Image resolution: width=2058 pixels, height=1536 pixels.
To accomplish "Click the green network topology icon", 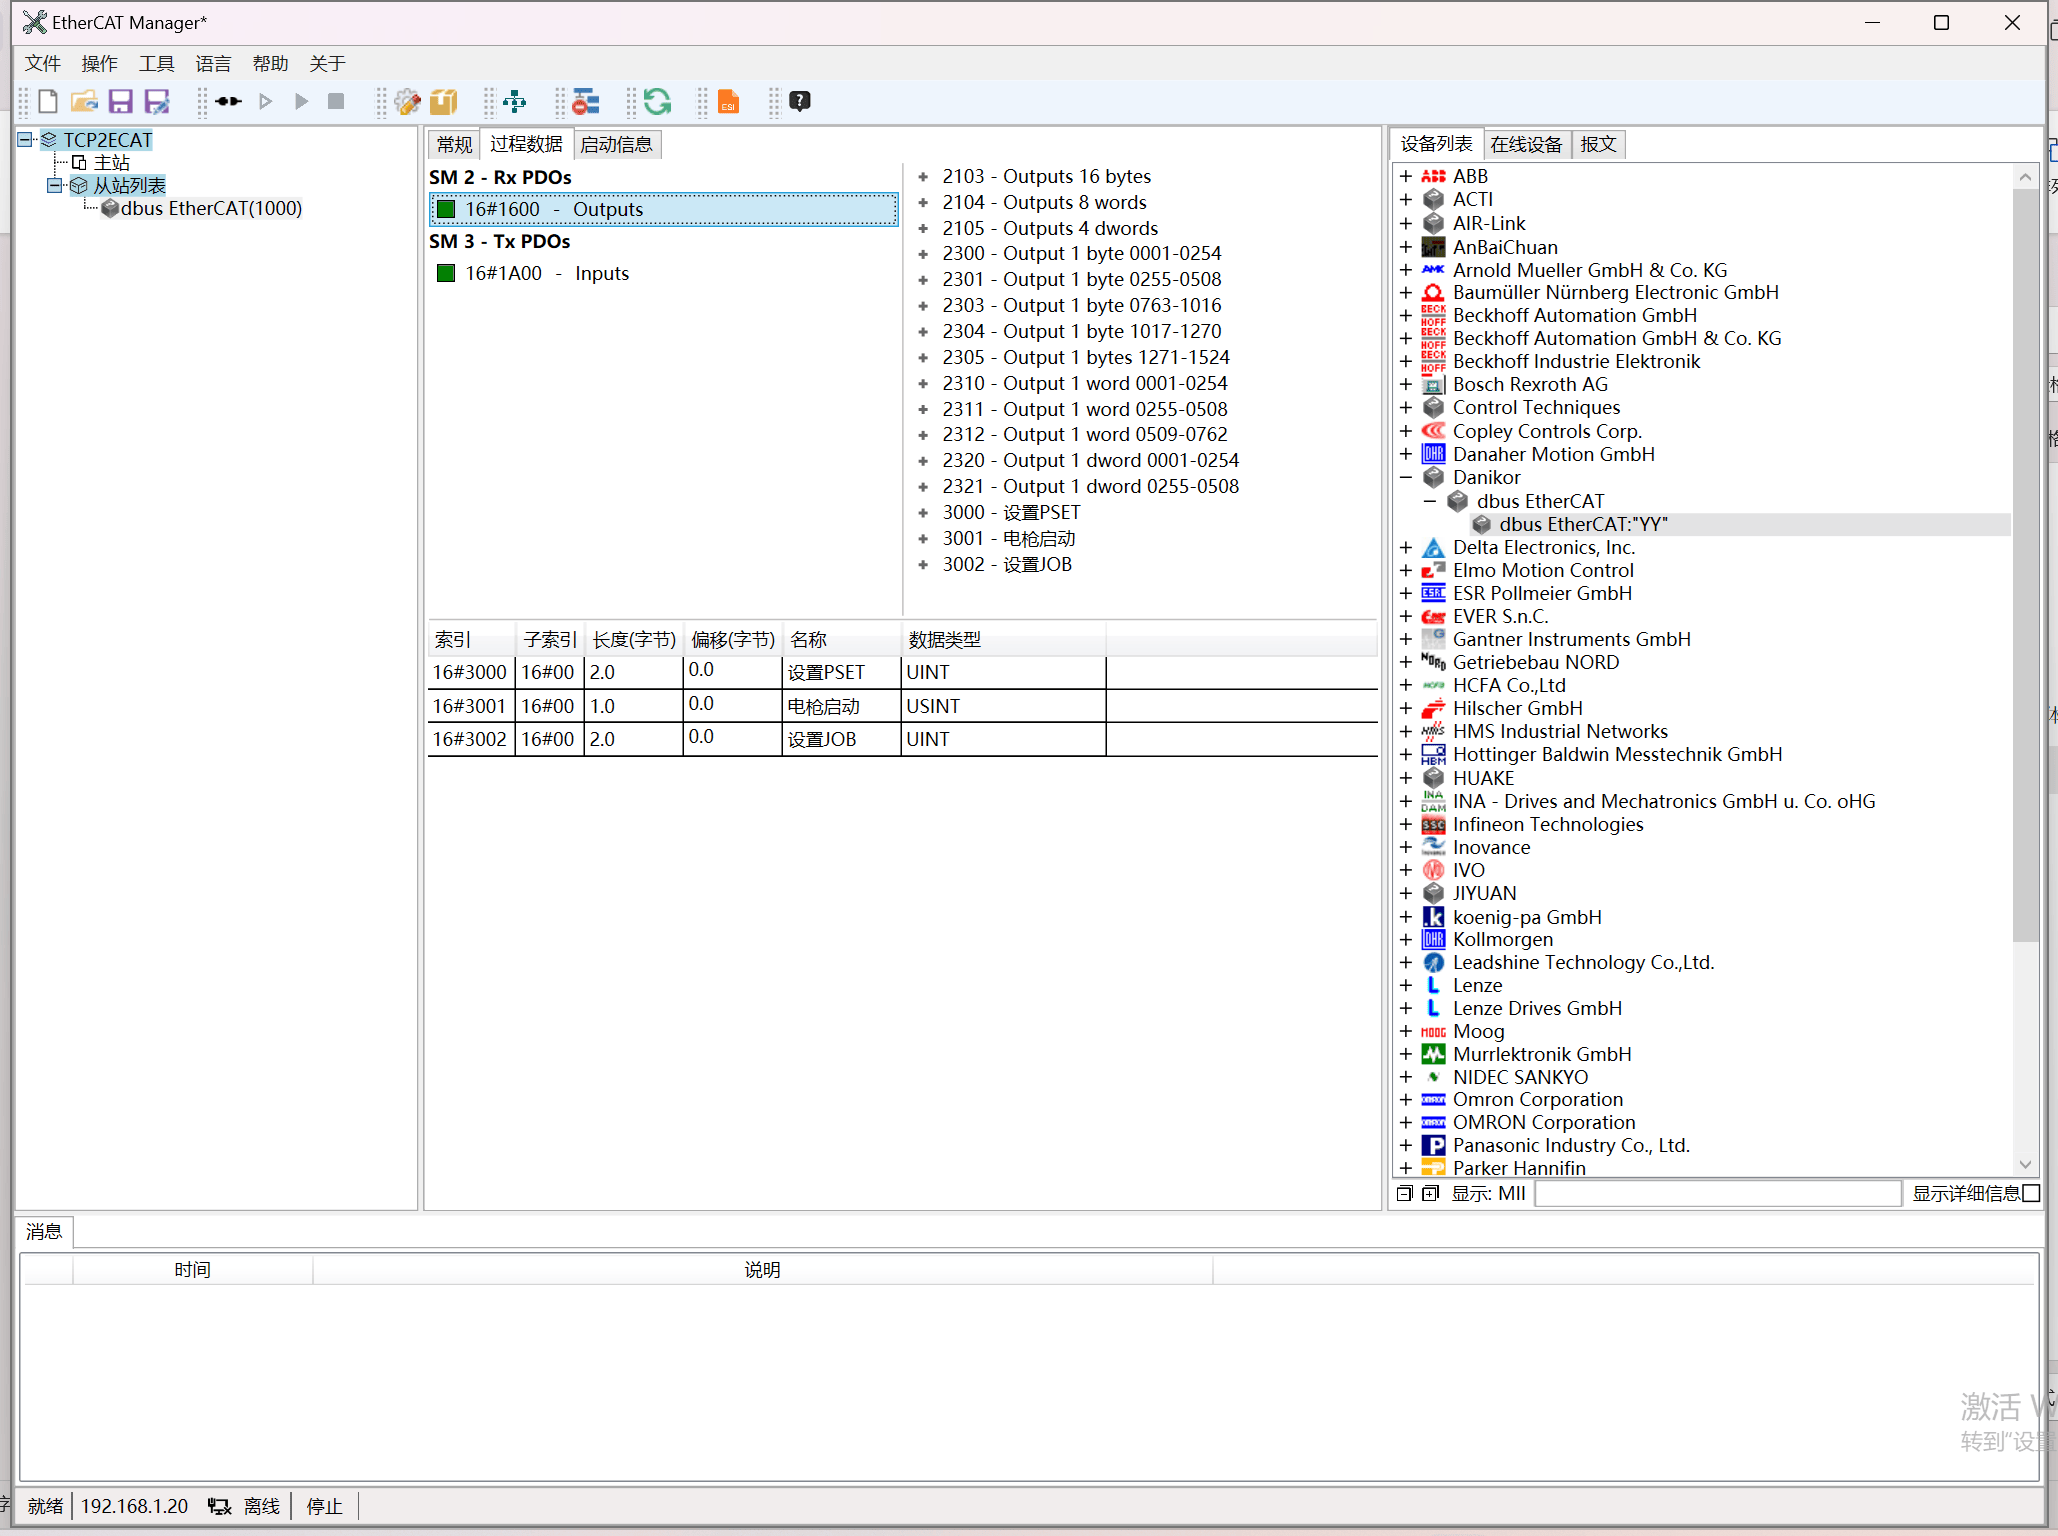I will click(x=514, y=101).
